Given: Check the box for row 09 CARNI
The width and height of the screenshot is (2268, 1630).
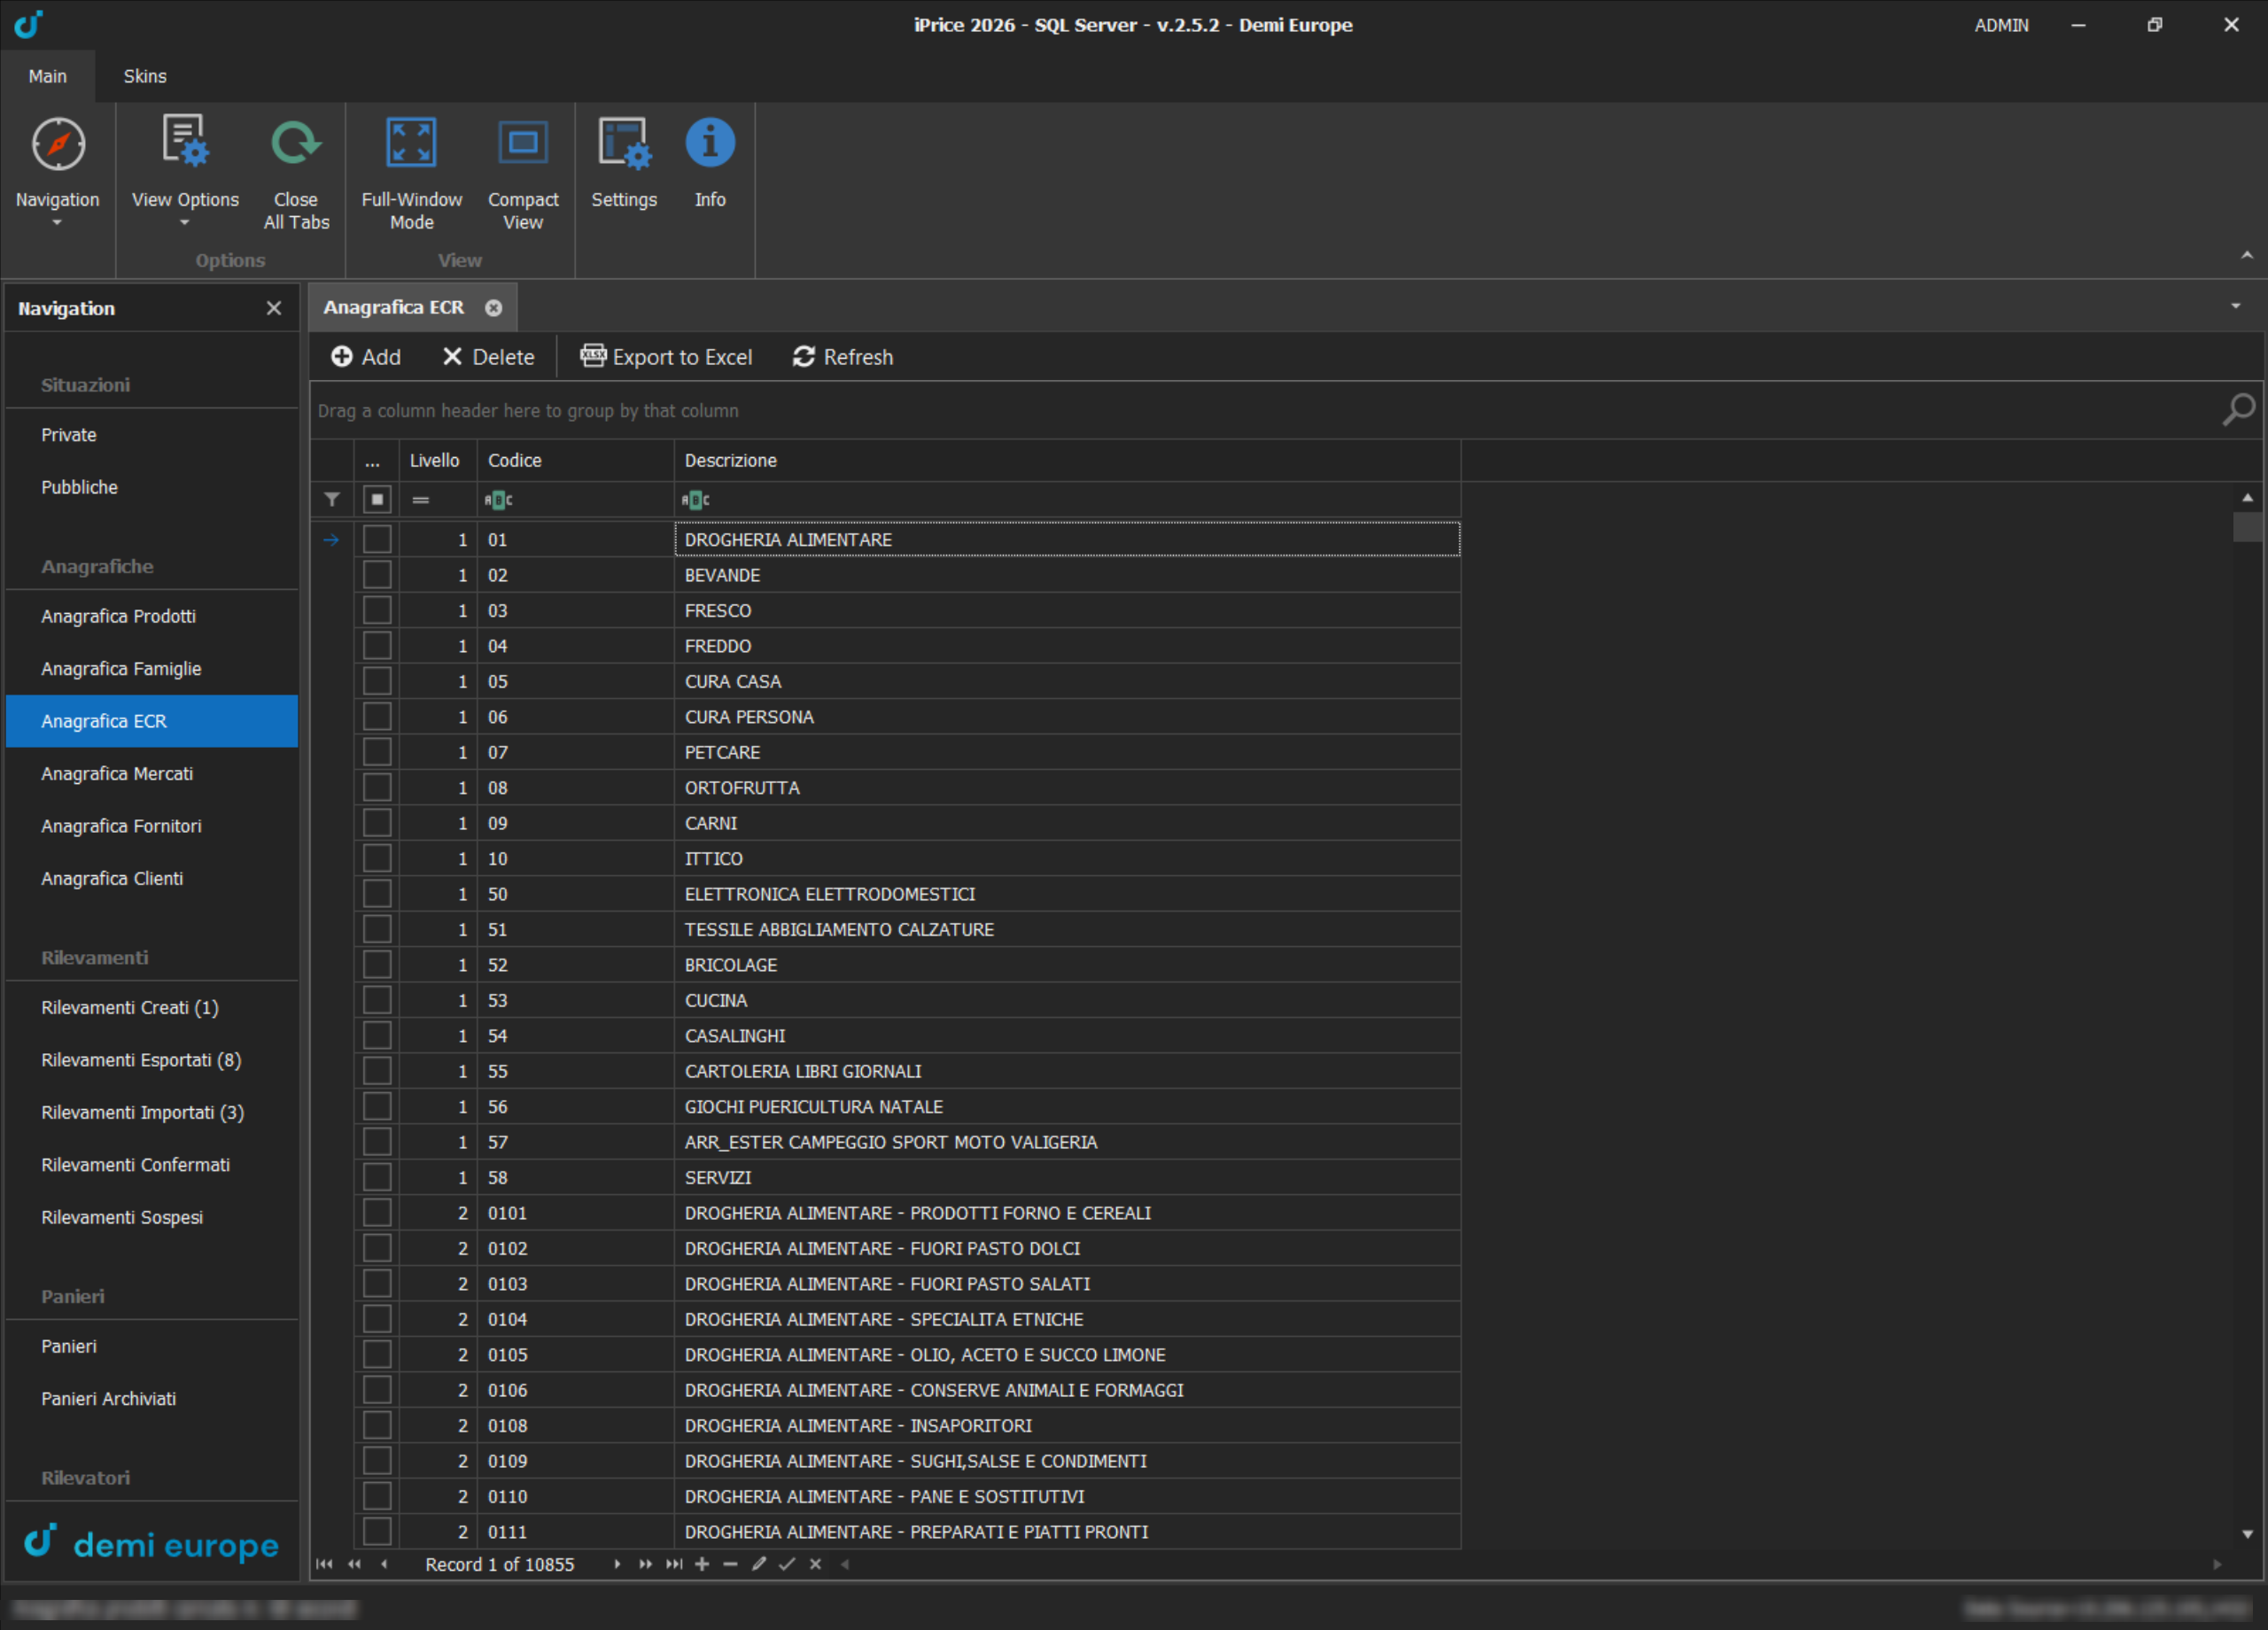Looking at the screenshot, I should tap(377, 823).
